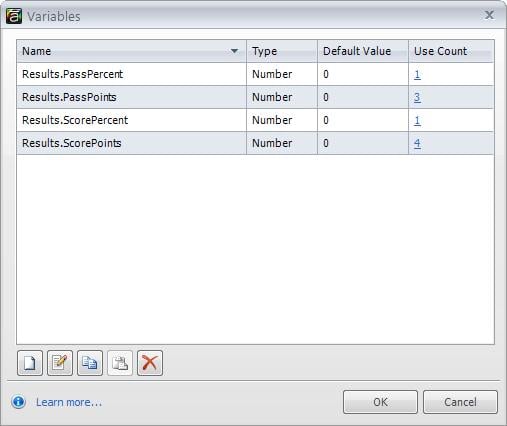Click the Articulate logo icon in title bar

click(14, 16)
